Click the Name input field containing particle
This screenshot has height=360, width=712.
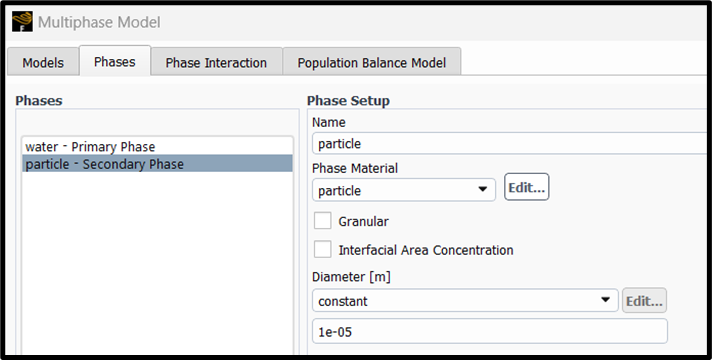pyautogui.click(x=509, y=144)
